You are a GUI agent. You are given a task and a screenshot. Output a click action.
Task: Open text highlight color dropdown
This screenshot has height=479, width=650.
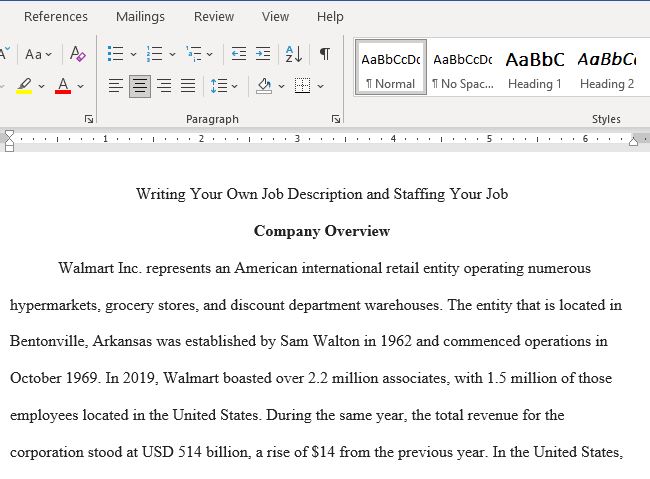coord(41,86)
